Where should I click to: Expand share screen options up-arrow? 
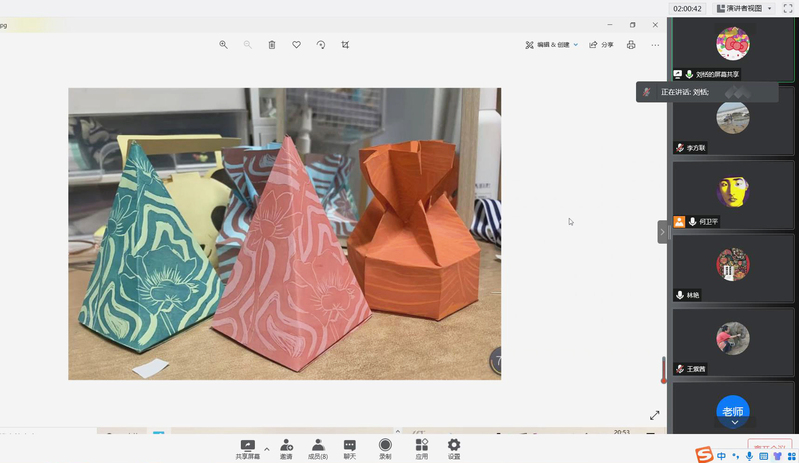tap(267, 449)
